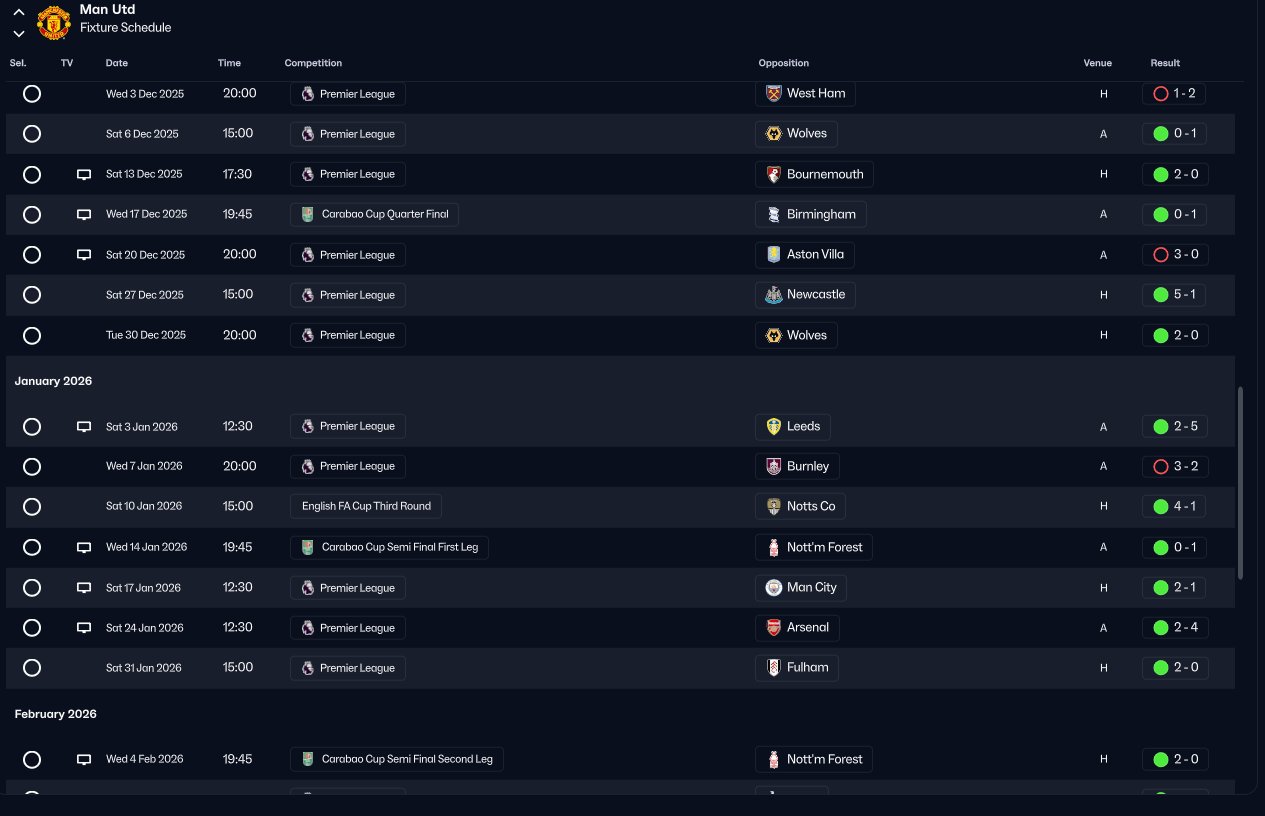Click the Man City club badge icon
The width and height of the screenshot is (1265, 816).
(x=773, y=587)
